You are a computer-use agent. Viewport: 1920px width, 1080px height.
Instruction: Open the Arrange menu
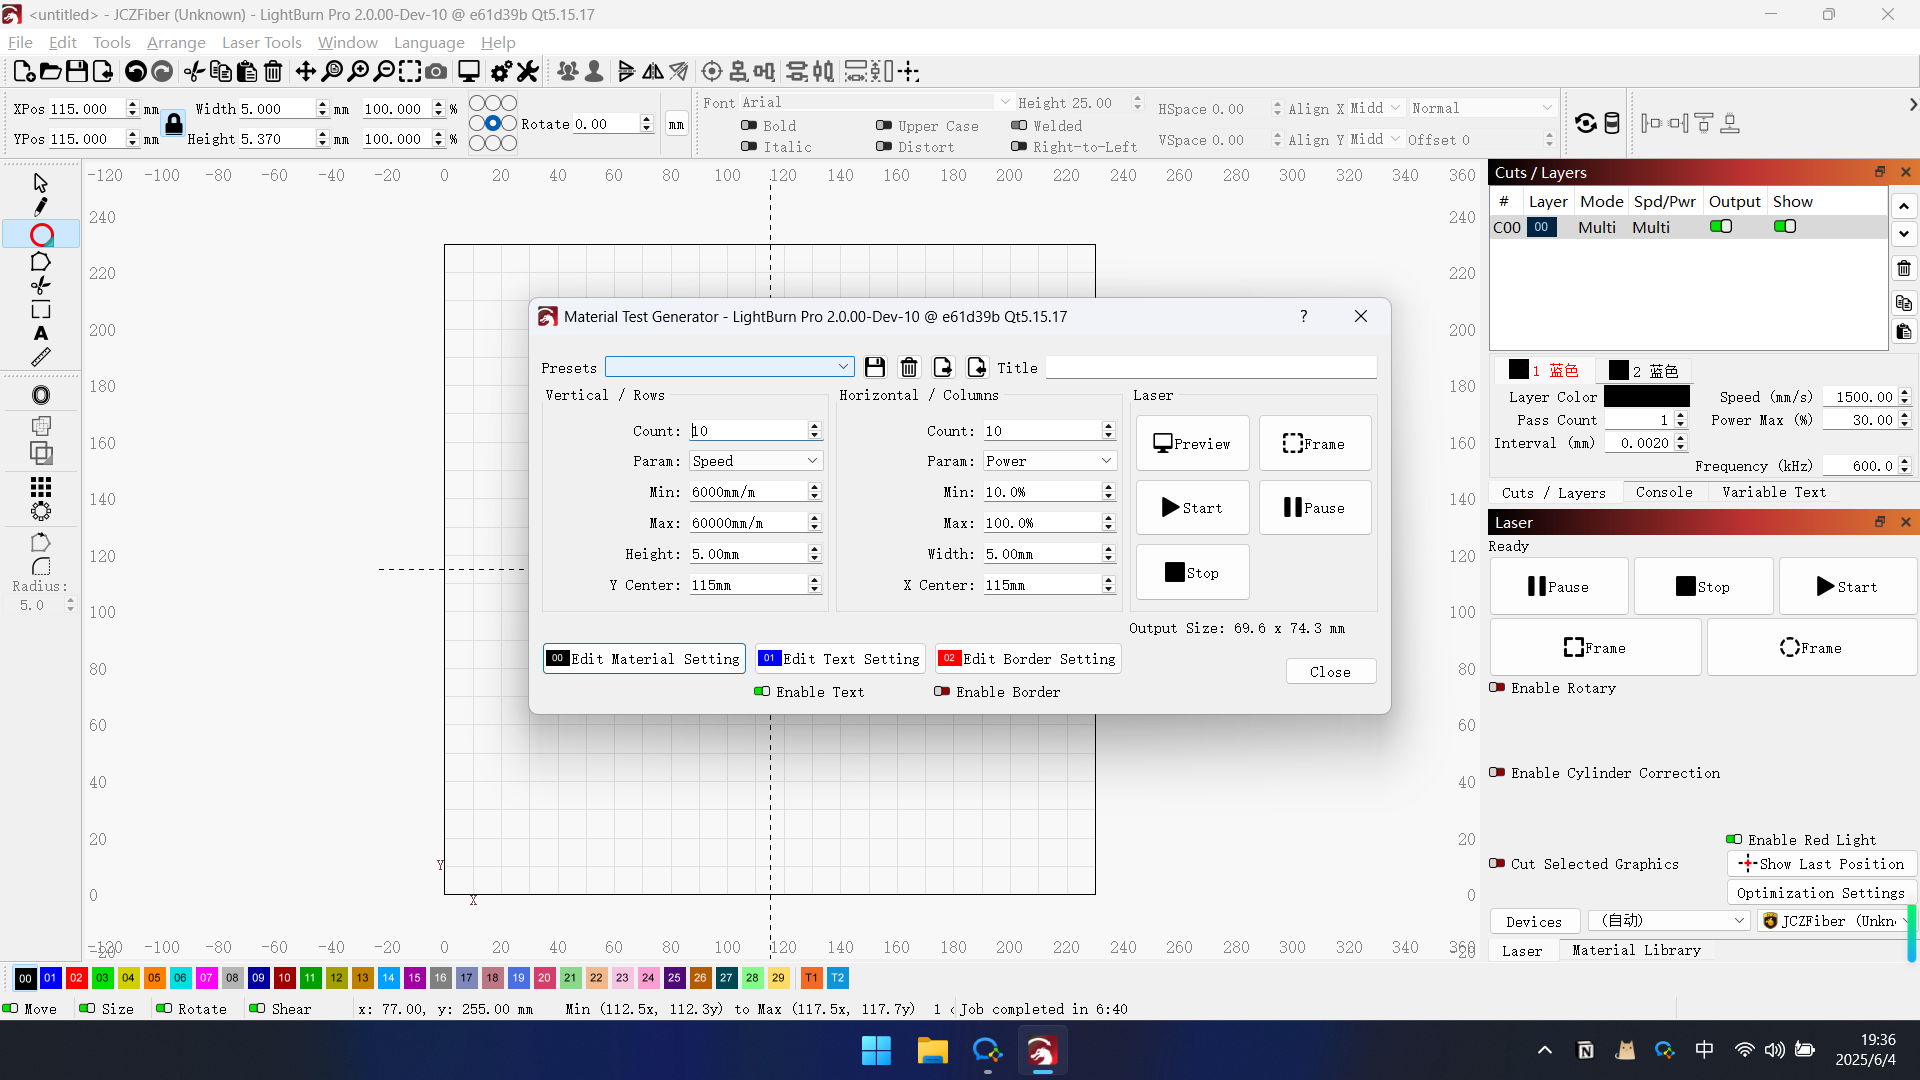tap(176, 42)
